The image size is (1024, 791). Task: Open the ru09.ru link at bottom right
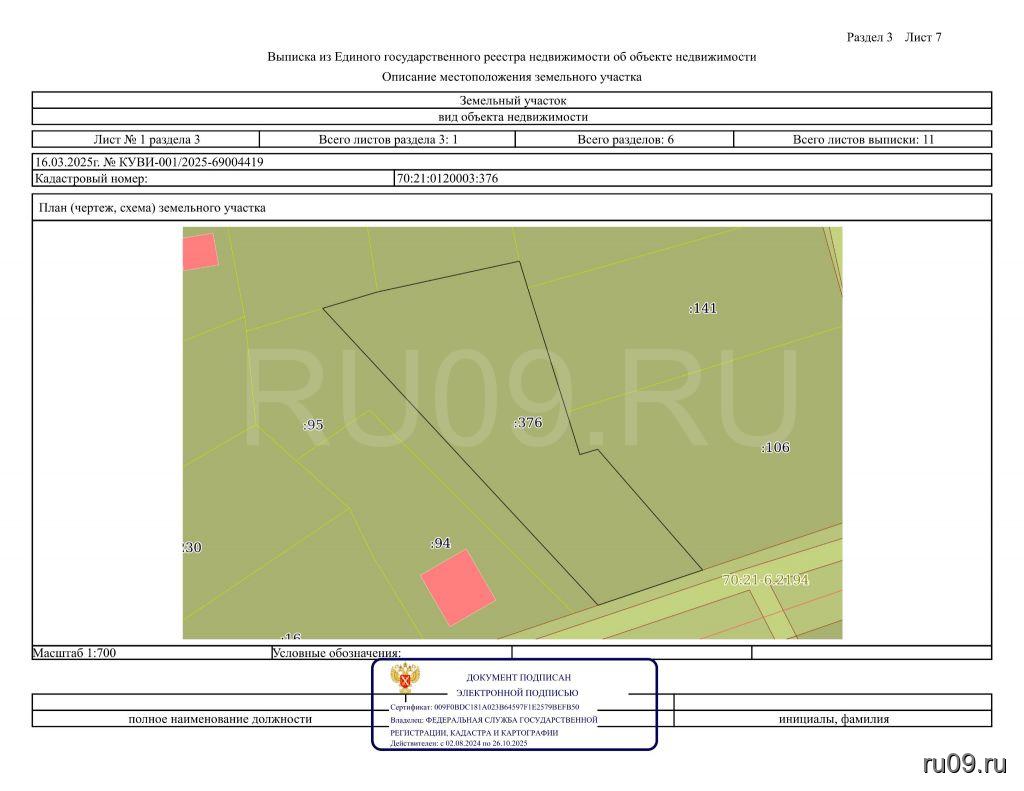pyautogui.click(x=964, y=764)
